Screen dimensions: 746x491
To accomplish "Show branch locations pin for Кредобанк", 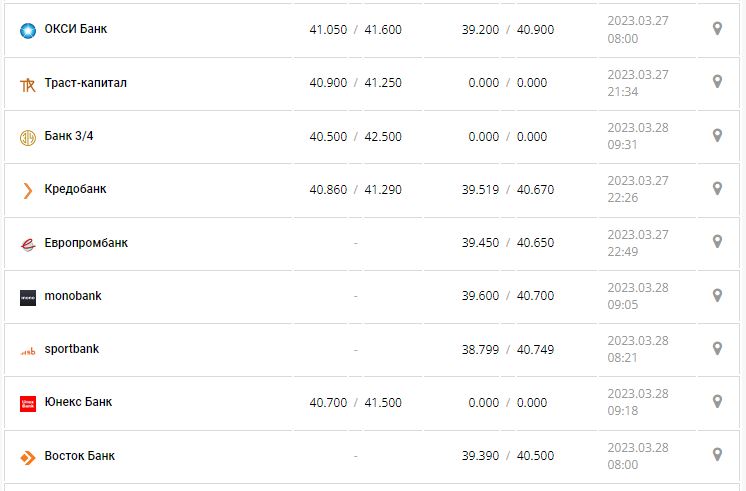I will (717, 188).
